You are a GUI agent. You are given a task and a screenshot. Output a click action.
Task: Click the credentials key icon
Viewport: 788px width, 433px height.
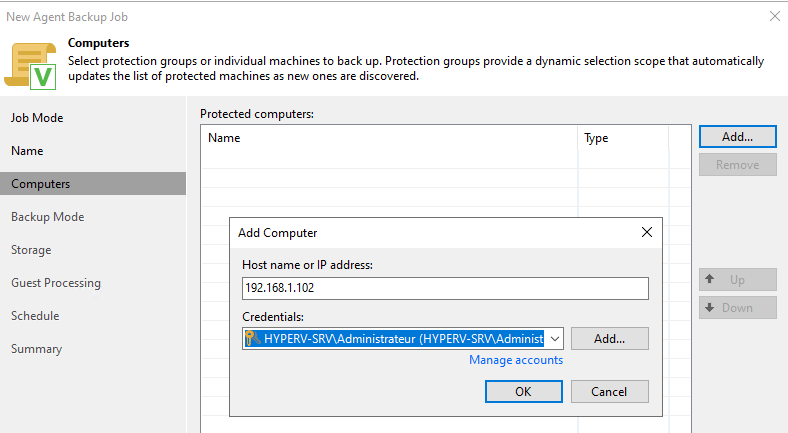pos(253,339)
